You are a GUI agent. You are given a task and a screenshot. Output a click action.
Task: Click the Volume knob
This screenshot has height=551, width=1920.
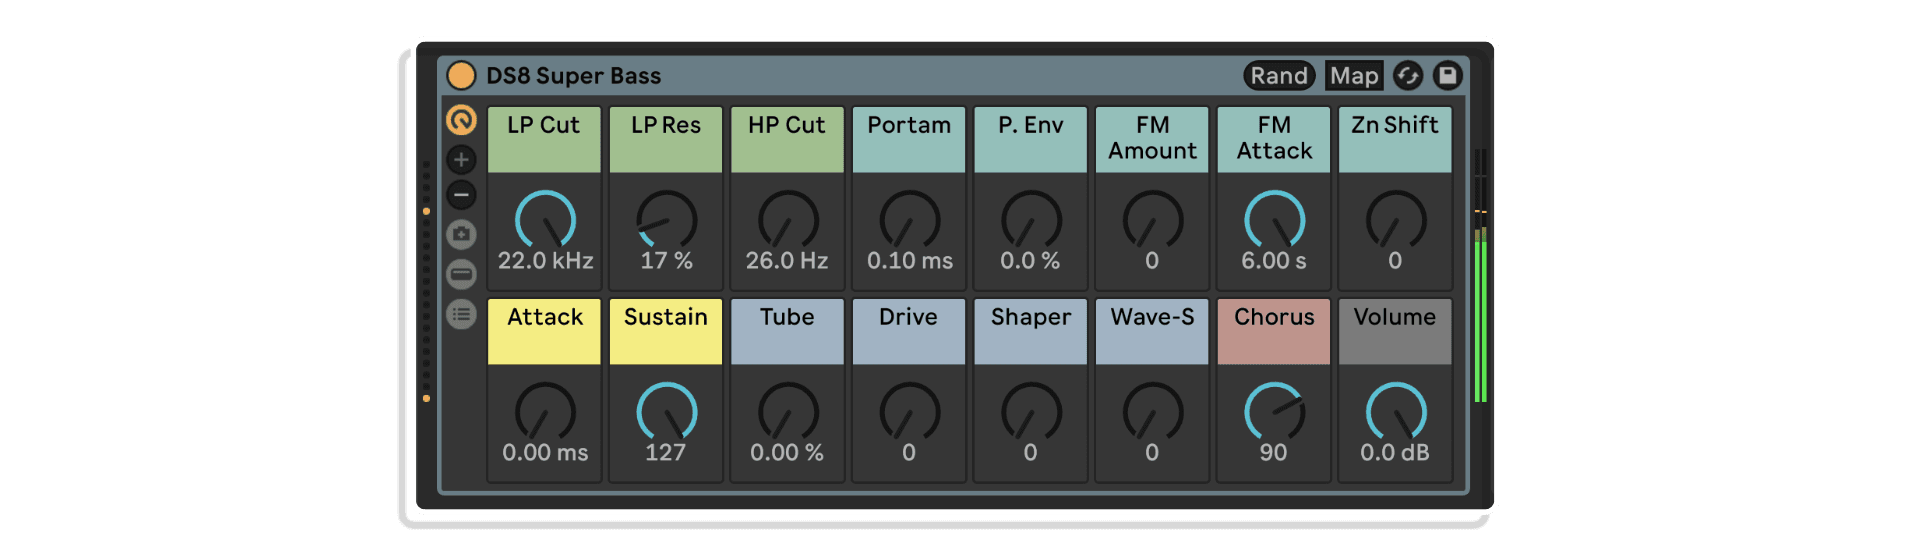pos(1396,411)
